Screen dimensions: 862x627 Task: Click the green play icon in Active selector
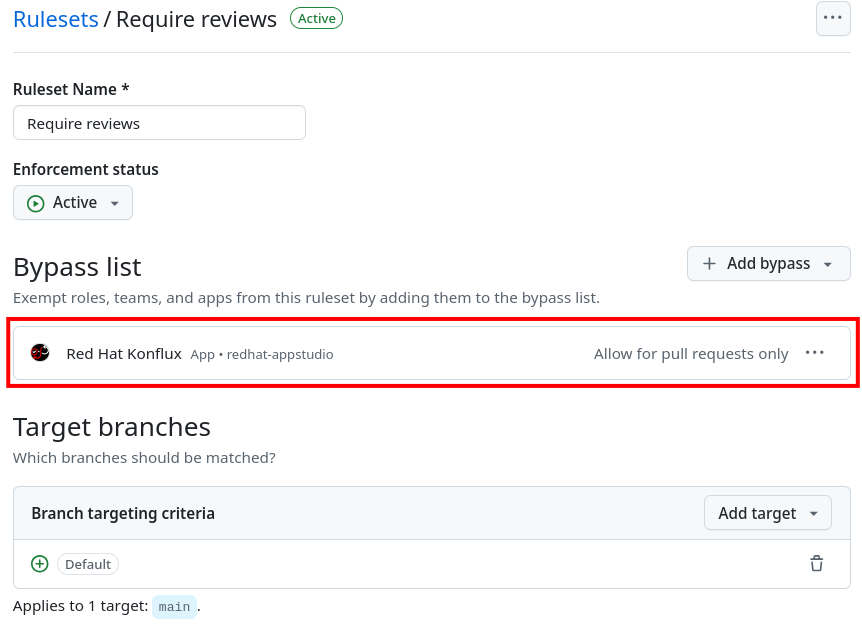tap(34, 202)
